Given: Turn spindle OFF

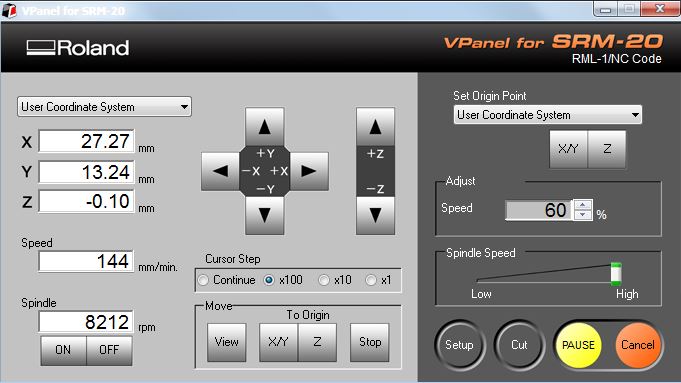Looking at the screenshot, I should 109,350.
